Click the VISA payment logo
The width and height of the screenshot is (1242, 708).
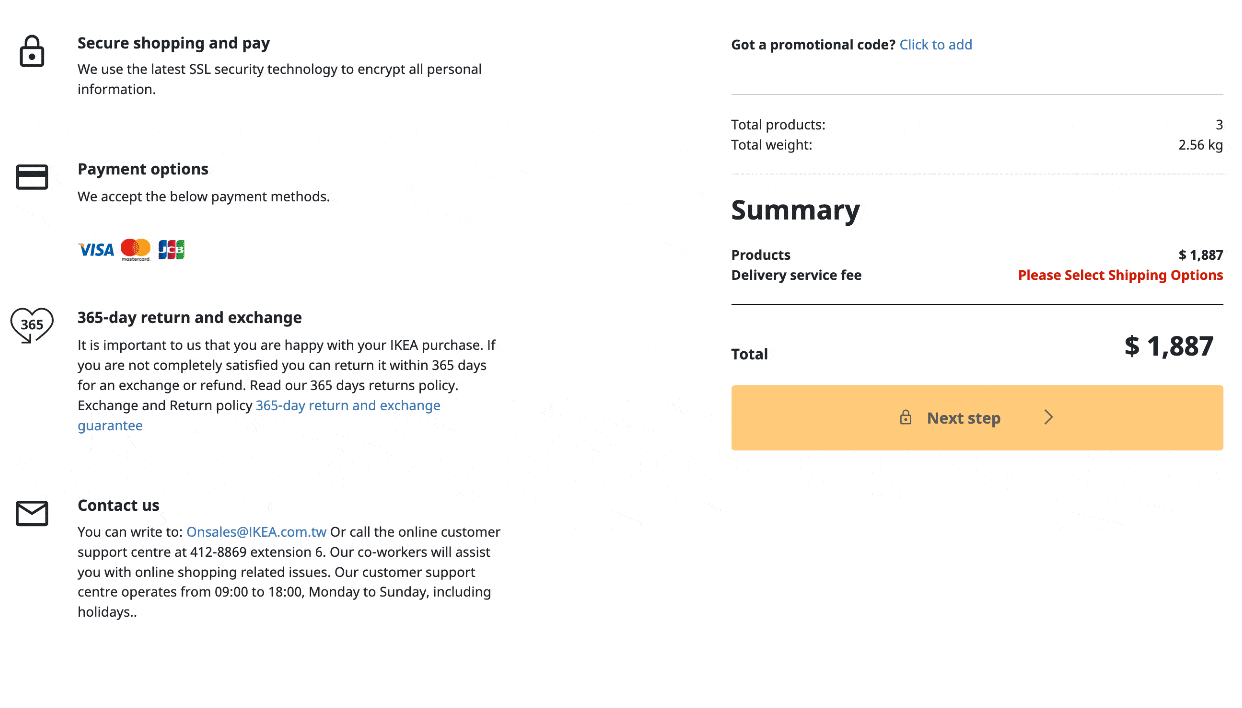click(97, 249)
